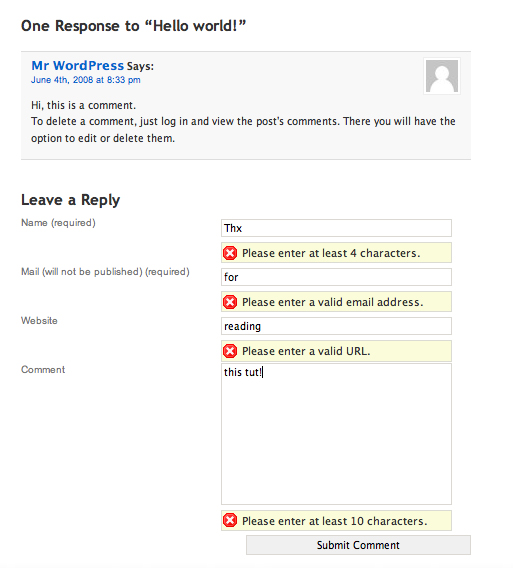Click the error icon beside valid email message

230,302
